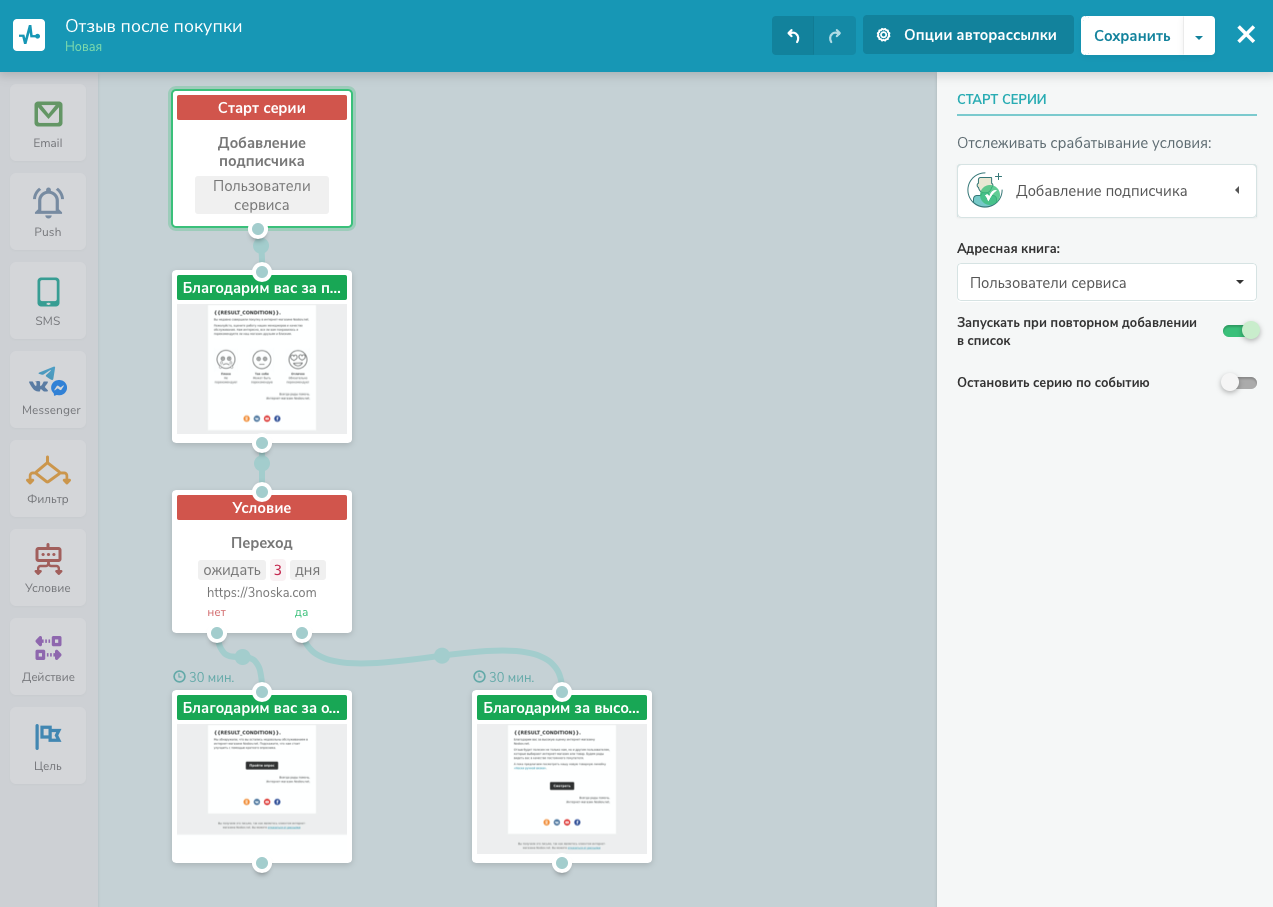This screenshot has width=1273, height=907.
Task: Add a Цель block from sidebar
Action: coord(48,745)
